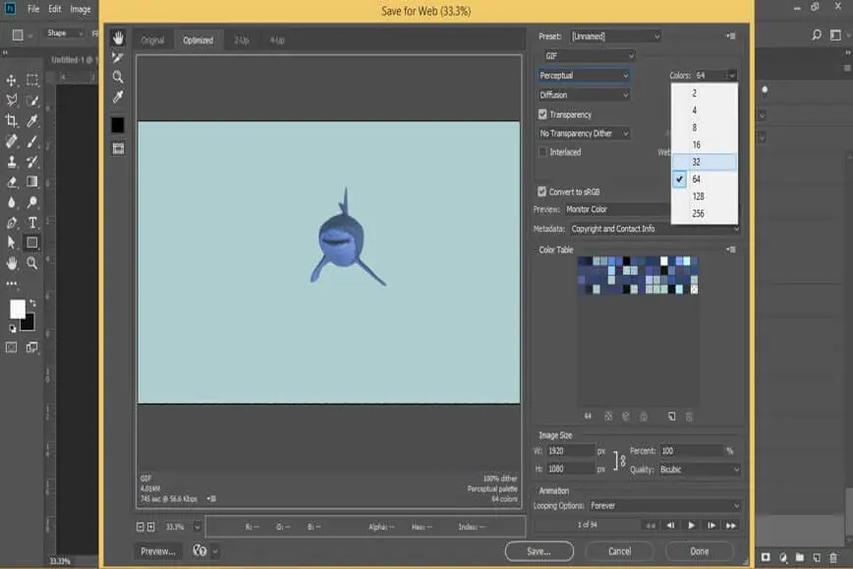Viewport: 853px width, 569px height.
Task: Uncheck Convert to sRGB
Action: click(x=542, y=191)
